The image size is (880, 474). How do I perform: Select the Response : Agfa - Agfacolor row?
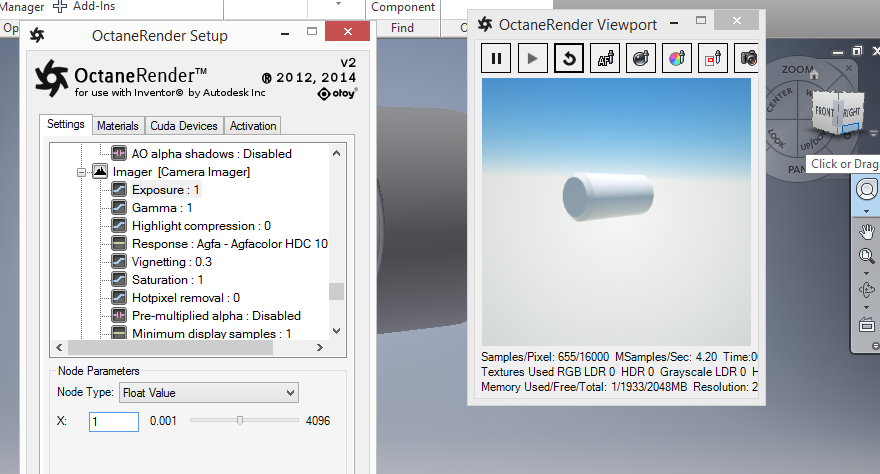click(x=230, y=243)
